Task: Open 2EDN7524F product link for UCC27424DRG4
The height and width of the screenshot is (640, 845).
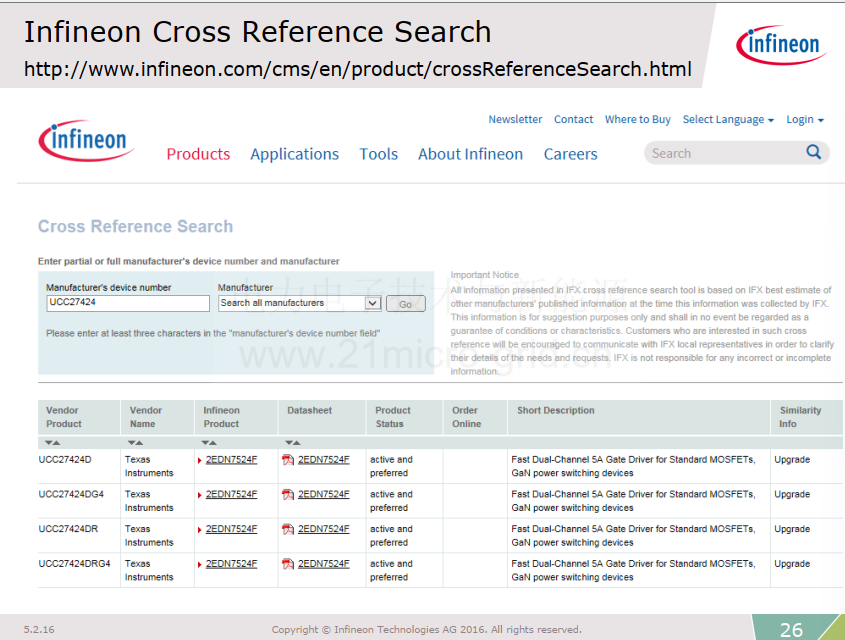Action: (231, 564)
